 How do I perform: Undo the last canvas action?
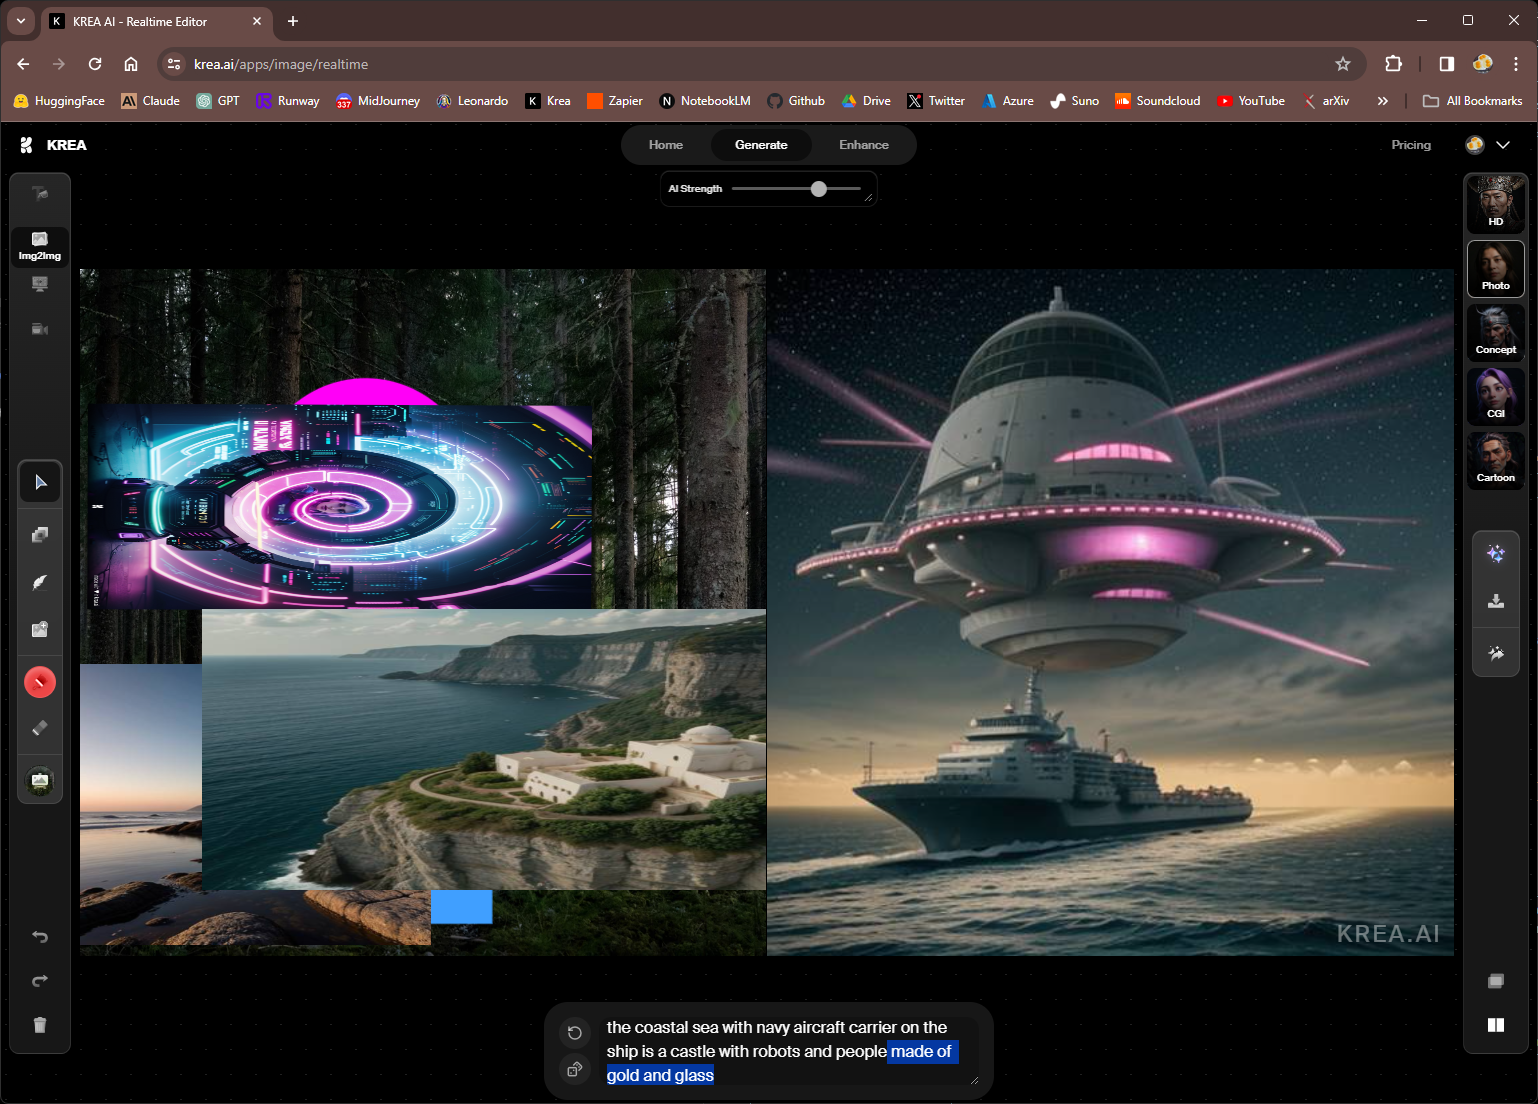pos(40,937)
